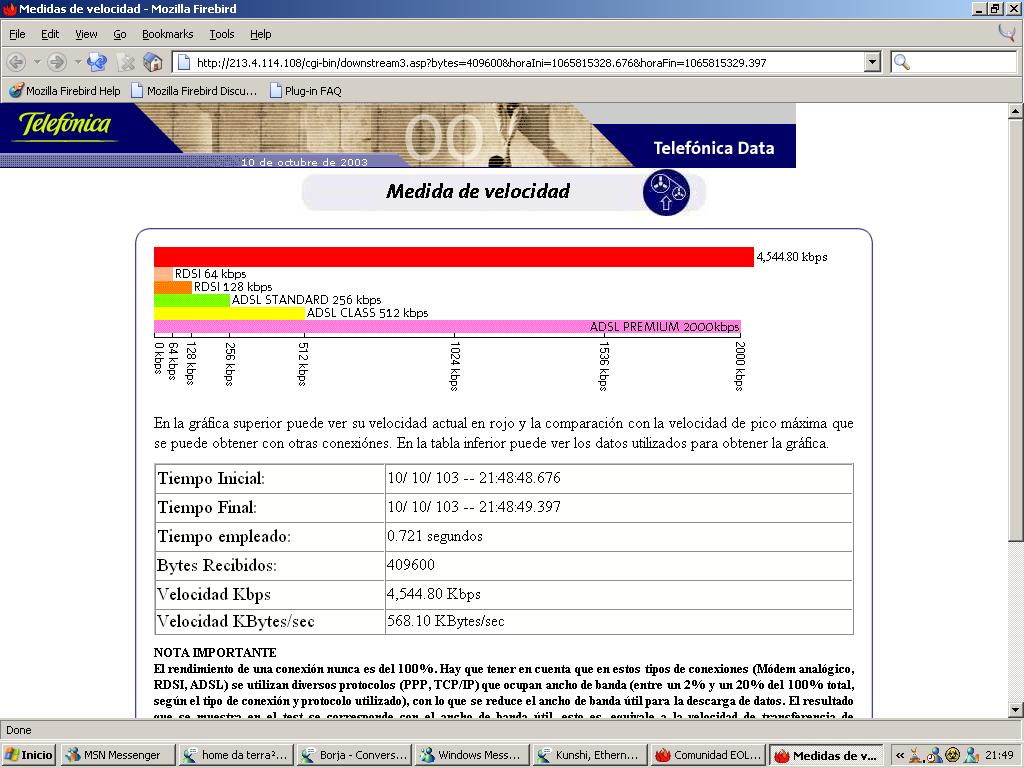Click the 10 de octubre de 2003 date
This screenshot has width=1024, height=768.
(x=304, y=162)
